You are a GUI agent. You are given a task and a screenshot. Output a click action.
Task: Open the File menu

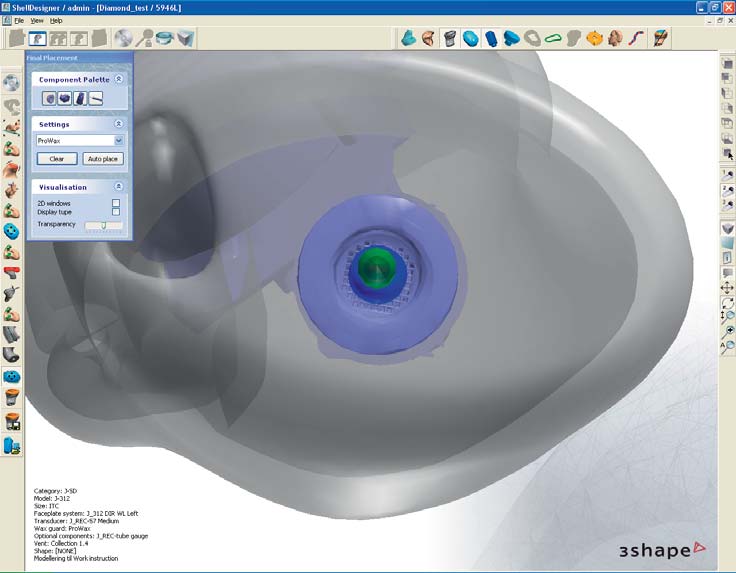pos(19,20)
